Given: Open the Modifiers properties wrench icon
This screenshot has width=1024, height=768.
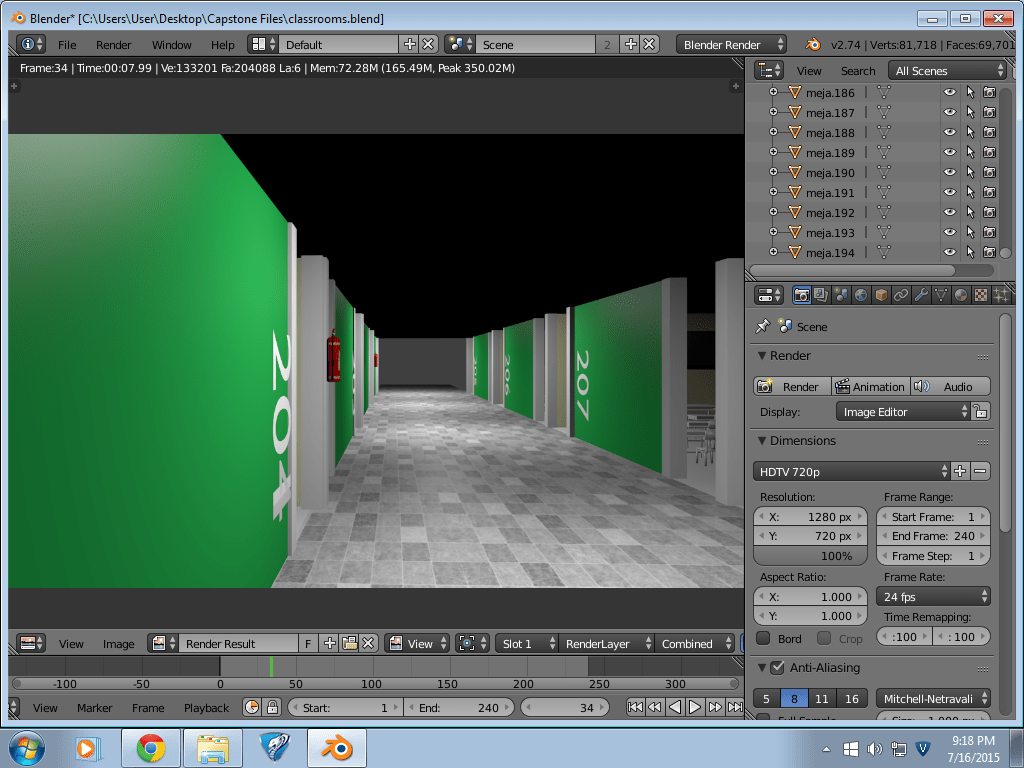Looking at the screenshot, I should 920,294.
